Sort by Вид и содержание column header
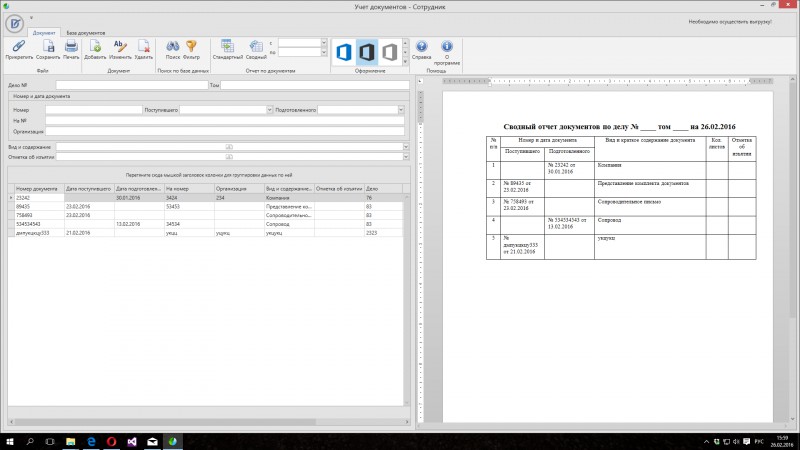Viewport: 800px width, 450px height. (x=289, y=189)
